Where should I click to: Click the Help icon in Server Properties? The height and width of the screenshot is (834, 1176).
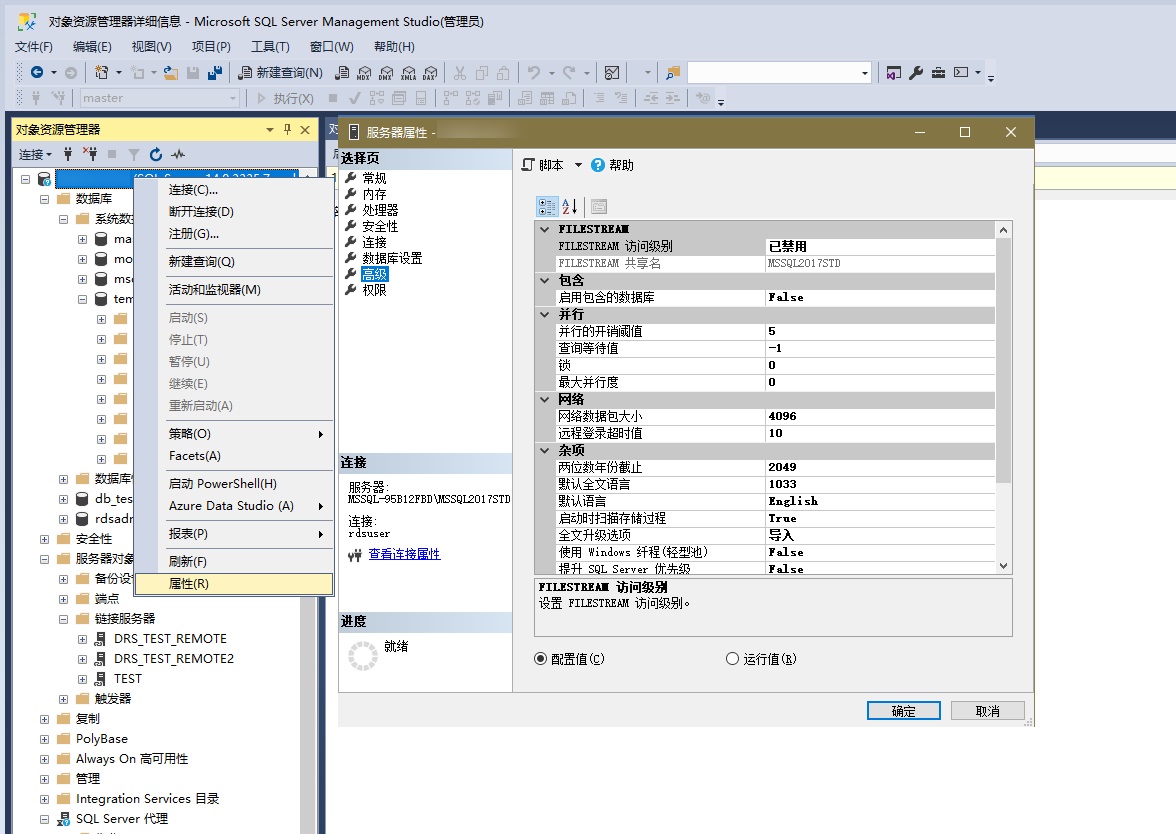click(598, 165)
